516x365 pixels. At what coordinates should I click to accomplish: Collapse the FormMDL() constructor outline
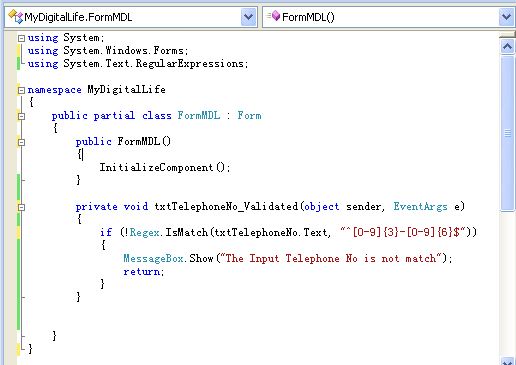click(21, 142)
